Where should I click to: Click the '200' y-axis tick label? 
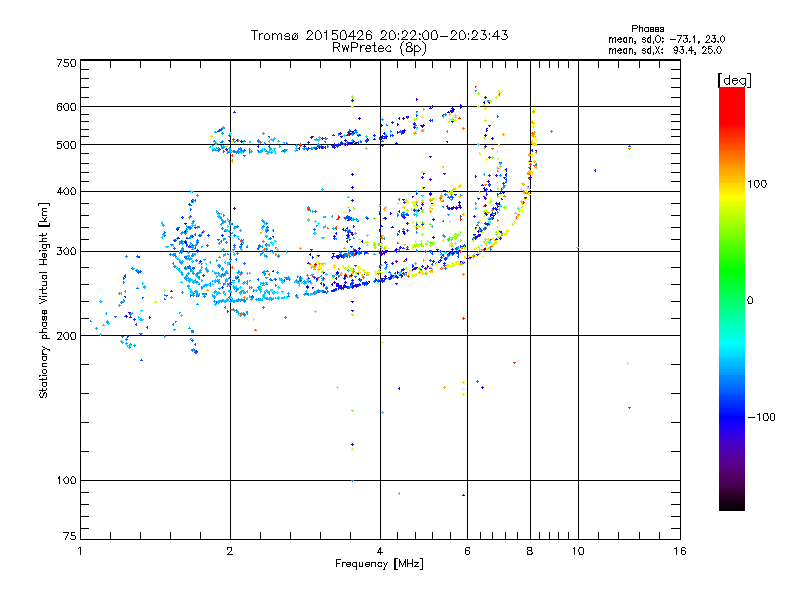point(67,336)
